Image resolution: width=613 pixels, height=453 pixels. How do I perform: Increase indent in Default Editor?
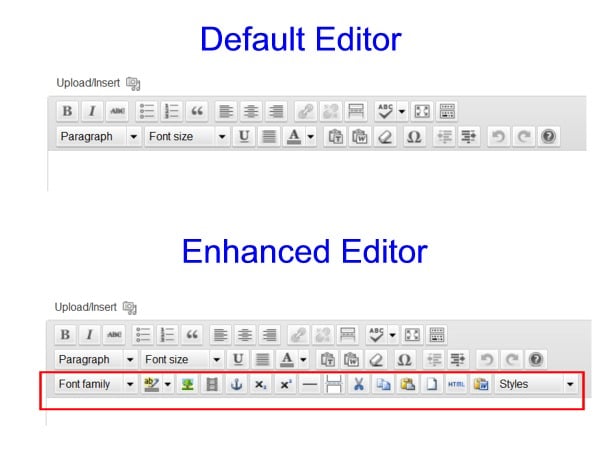468,136
